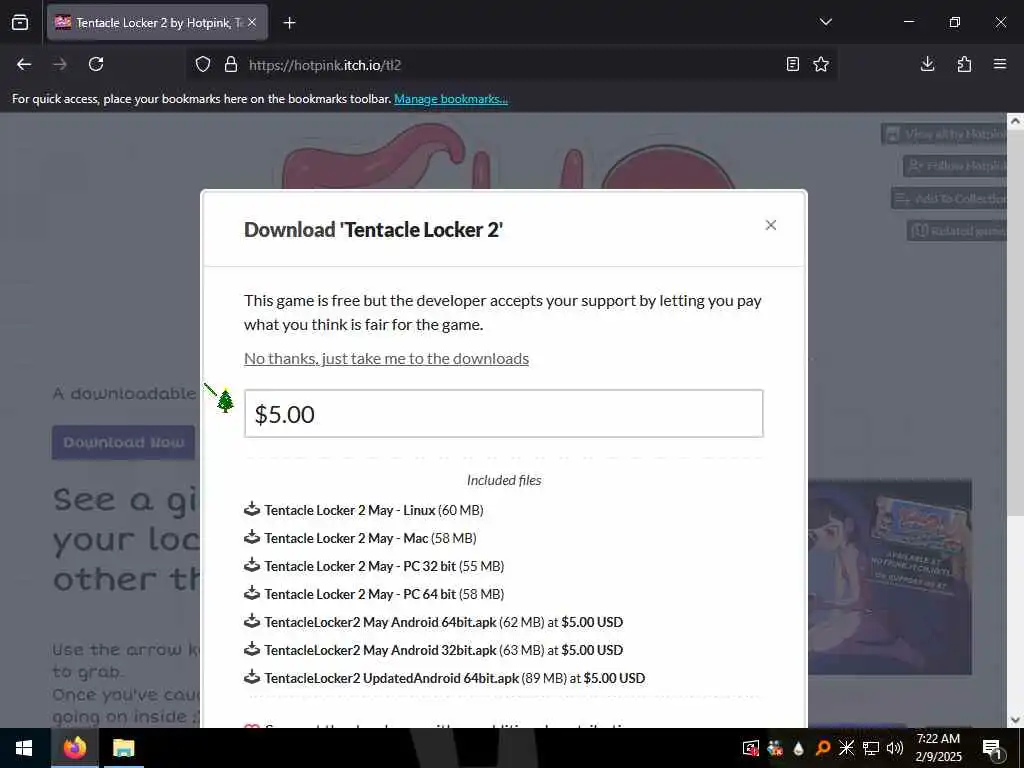The image size is (1024, 768).
Task: Click download icon beside May - Mac file
Action: pos(252,537)
